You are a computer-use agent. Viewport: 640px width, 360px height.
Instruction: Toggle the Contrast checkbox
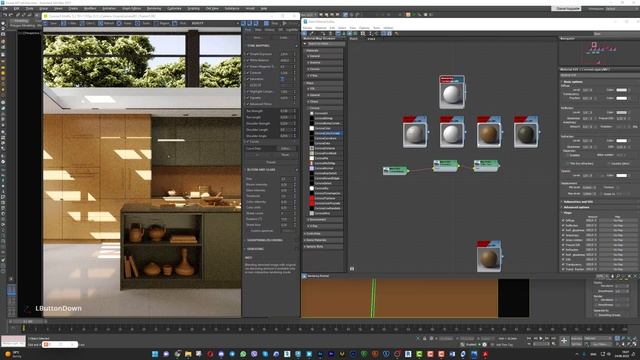[x=248, y=73]
